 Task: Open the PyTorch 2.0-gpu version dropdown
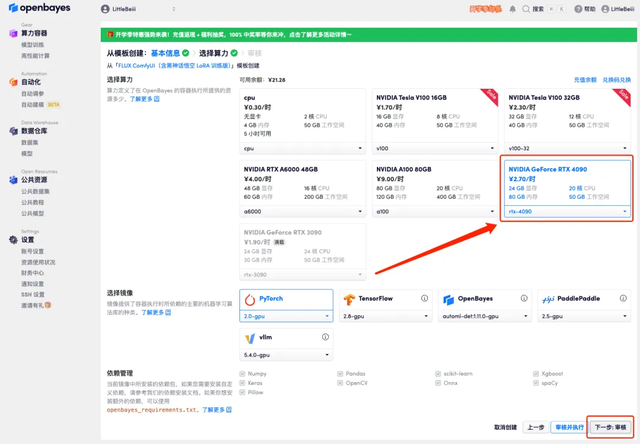click(x=286, y=316)
